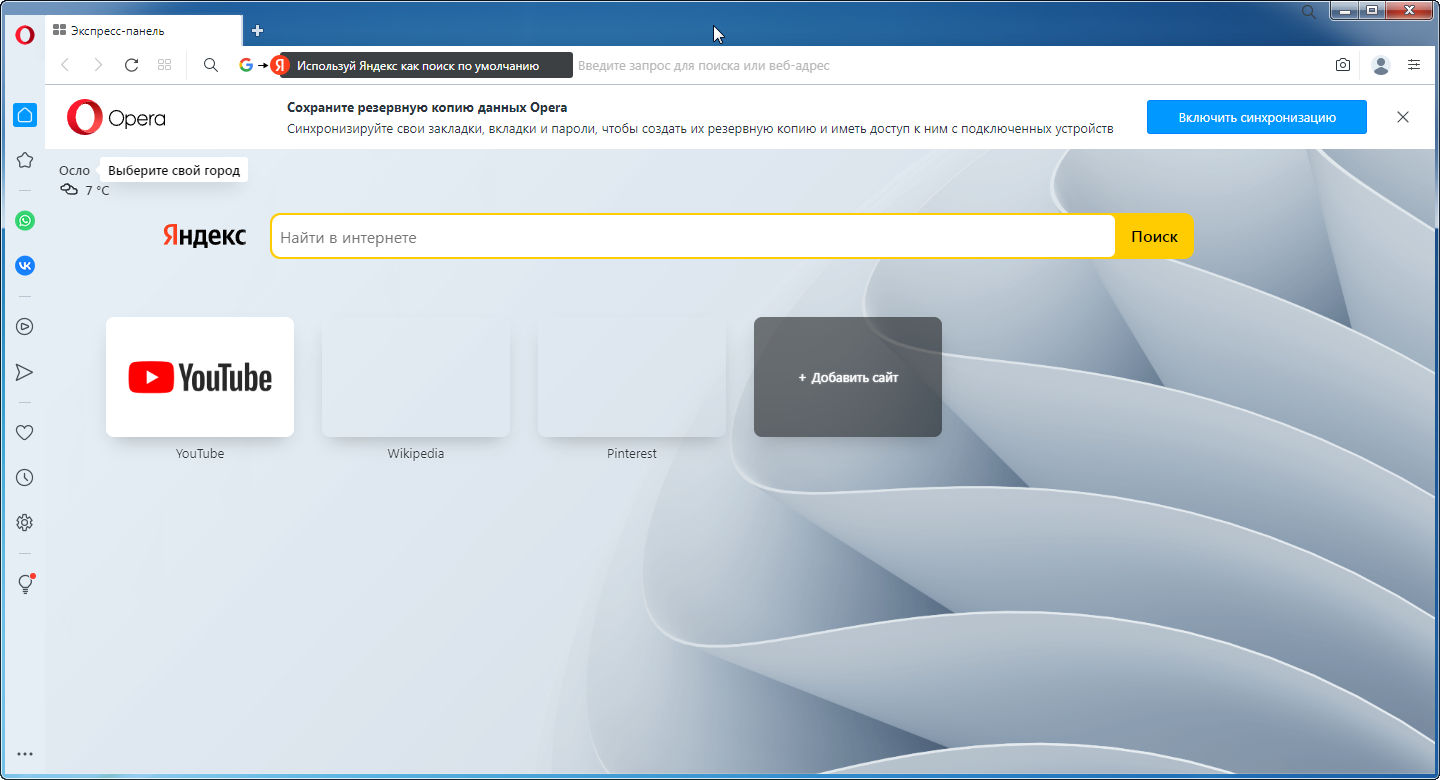Viewport: 1440px width, 780px height.
Task: Open the YouTube speed dial tile
Action: pyautogui.click(x=200, y=377)
